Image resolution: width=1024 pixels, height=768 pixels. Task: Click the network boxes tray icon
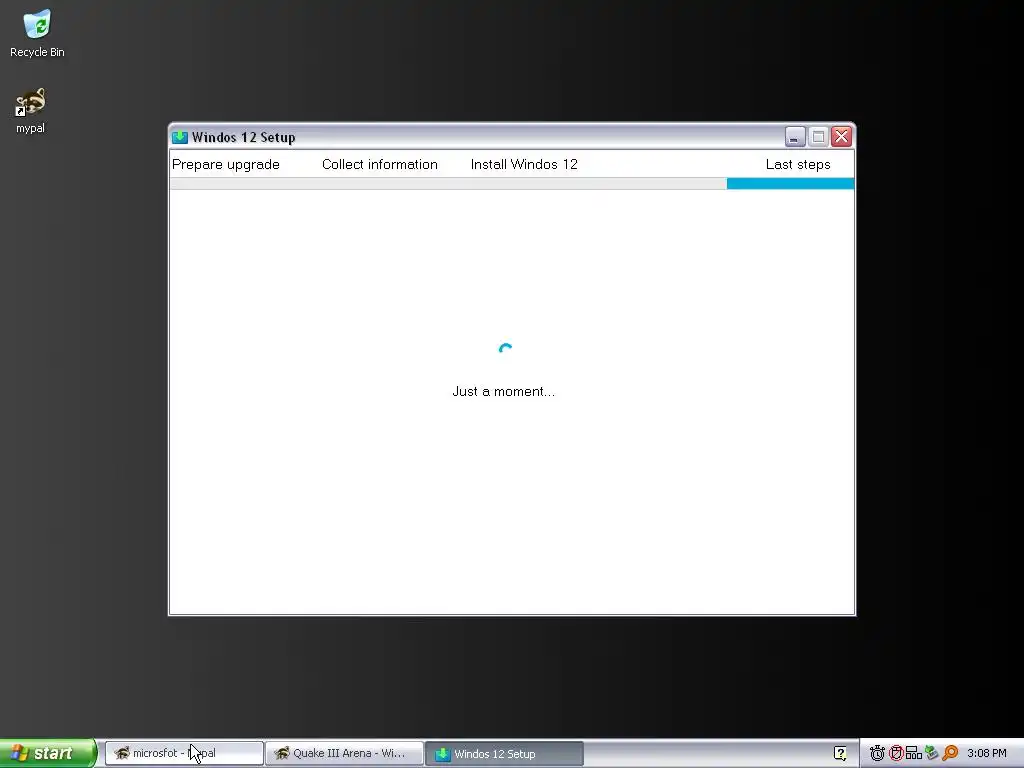click(914, 753)
